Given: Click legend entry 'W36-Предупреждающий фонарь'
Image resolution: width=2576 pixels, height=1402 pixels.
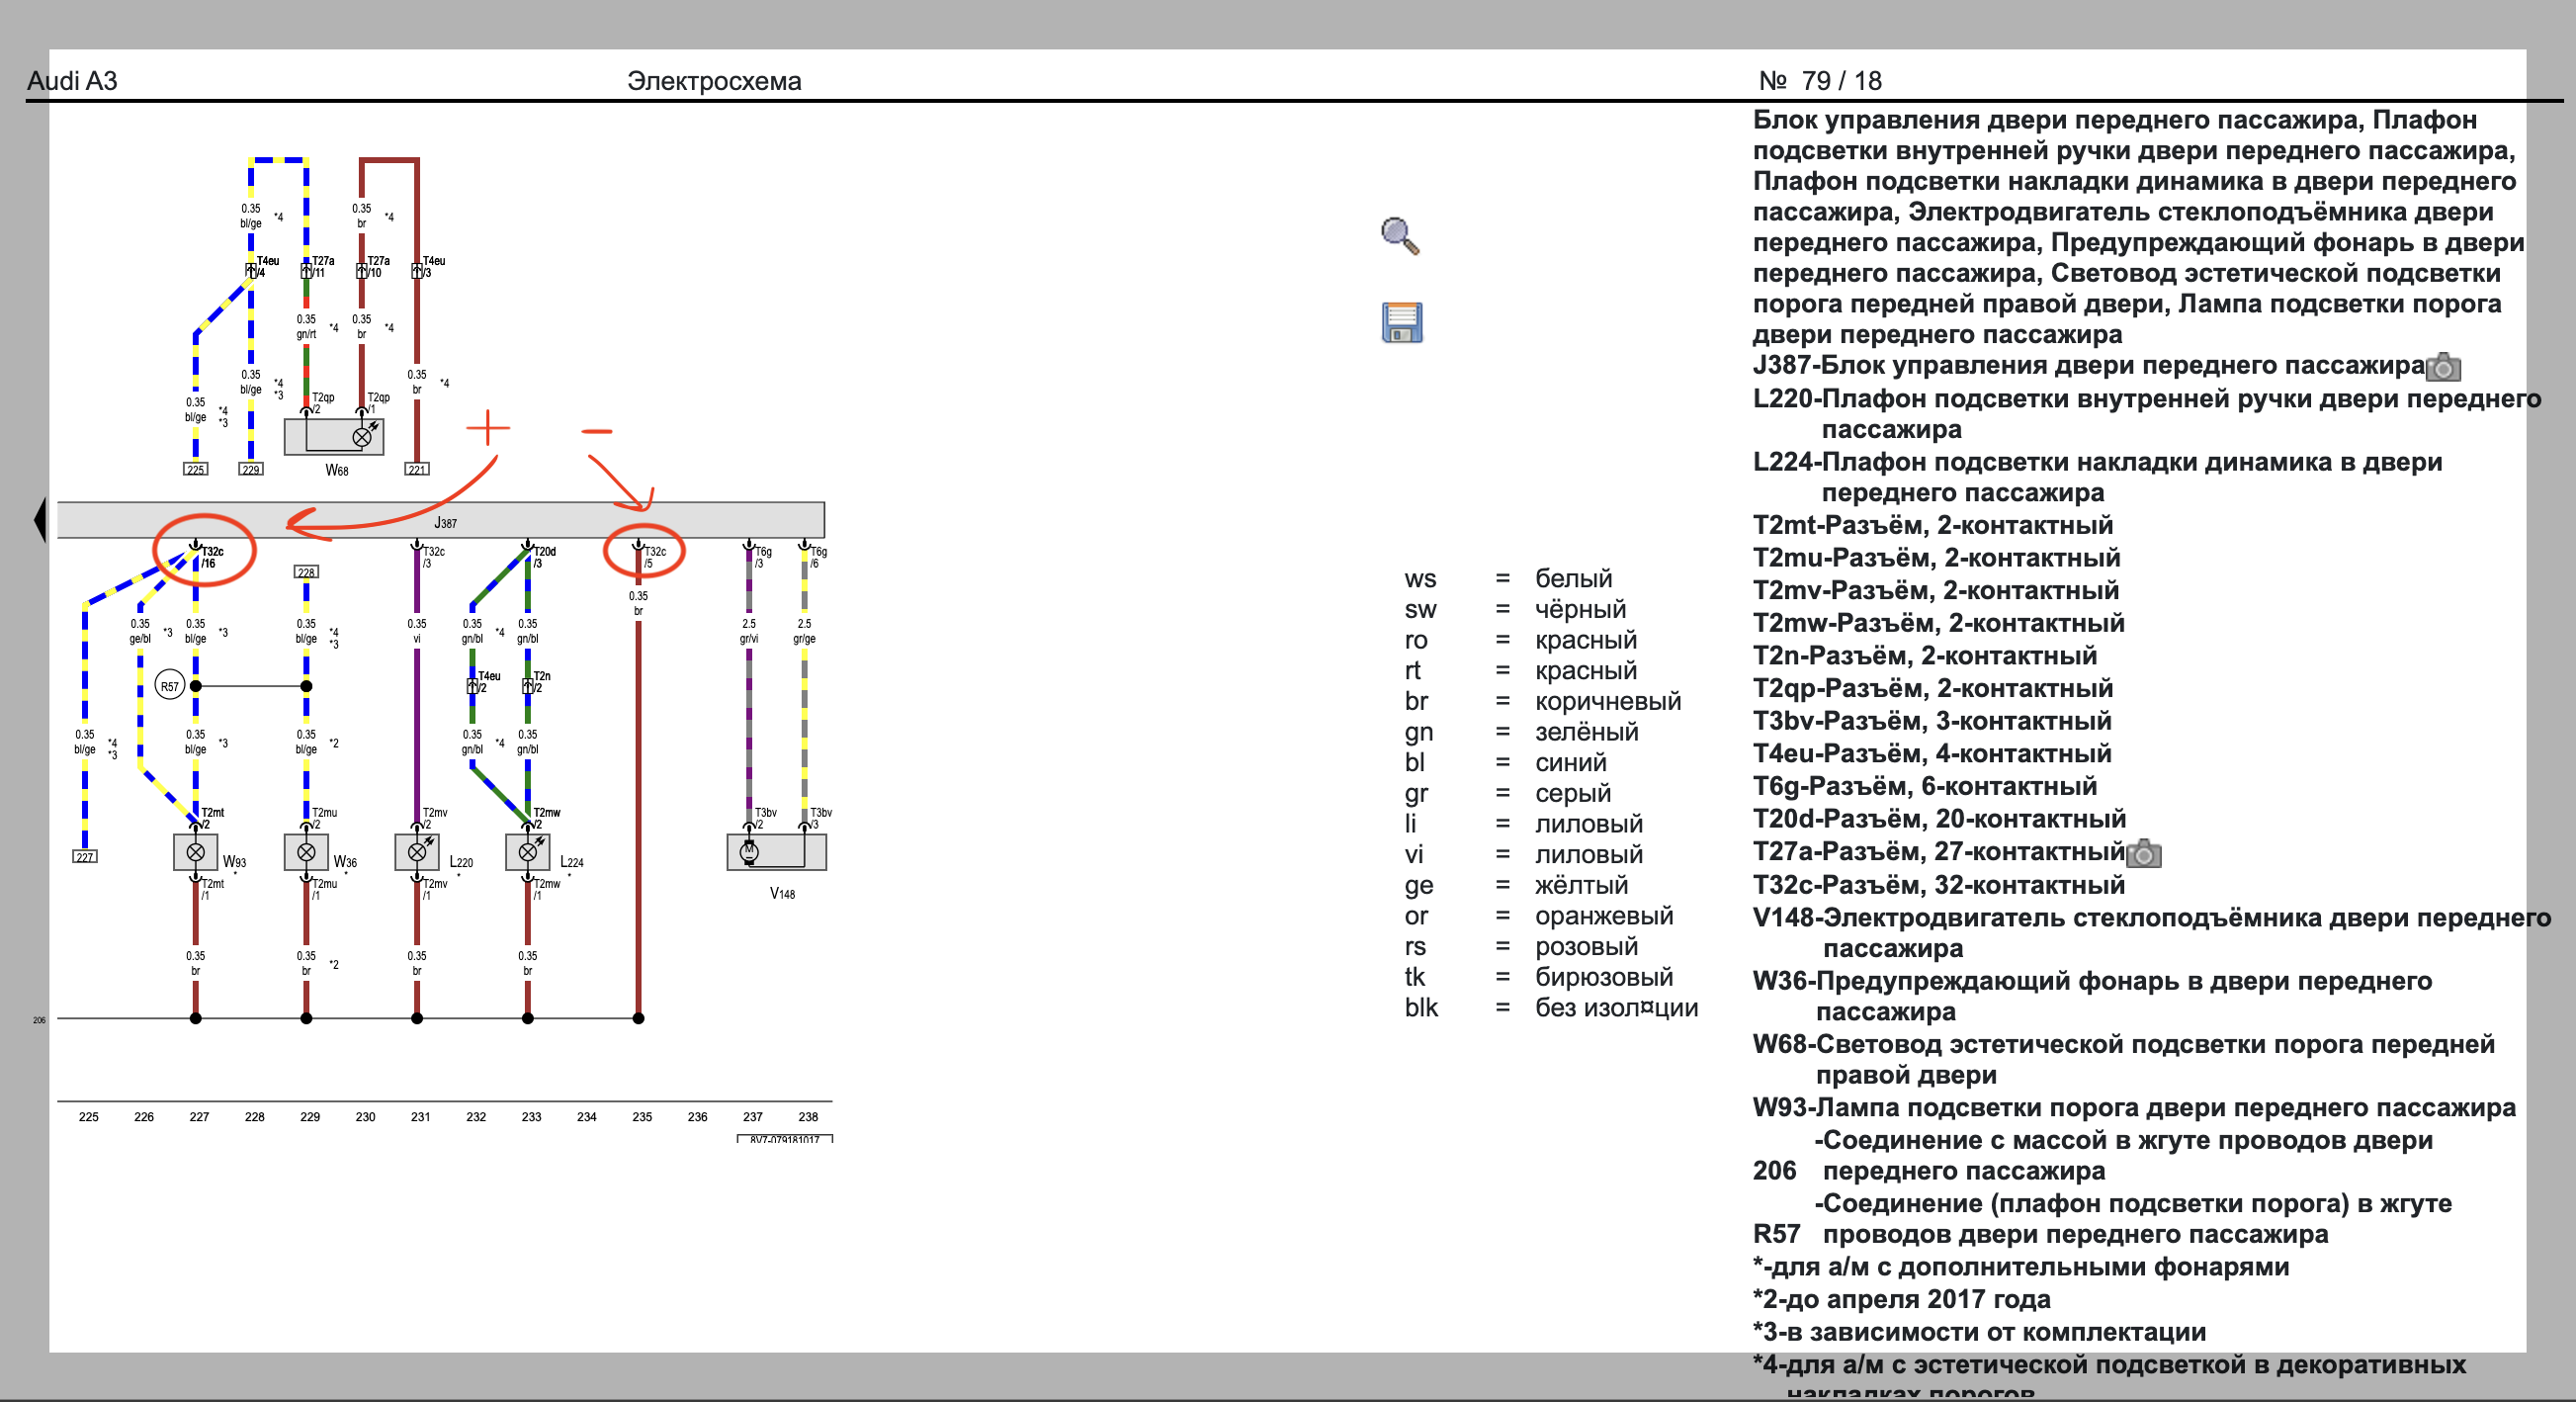Looking at the screenshot, I should click(2092, 996).
